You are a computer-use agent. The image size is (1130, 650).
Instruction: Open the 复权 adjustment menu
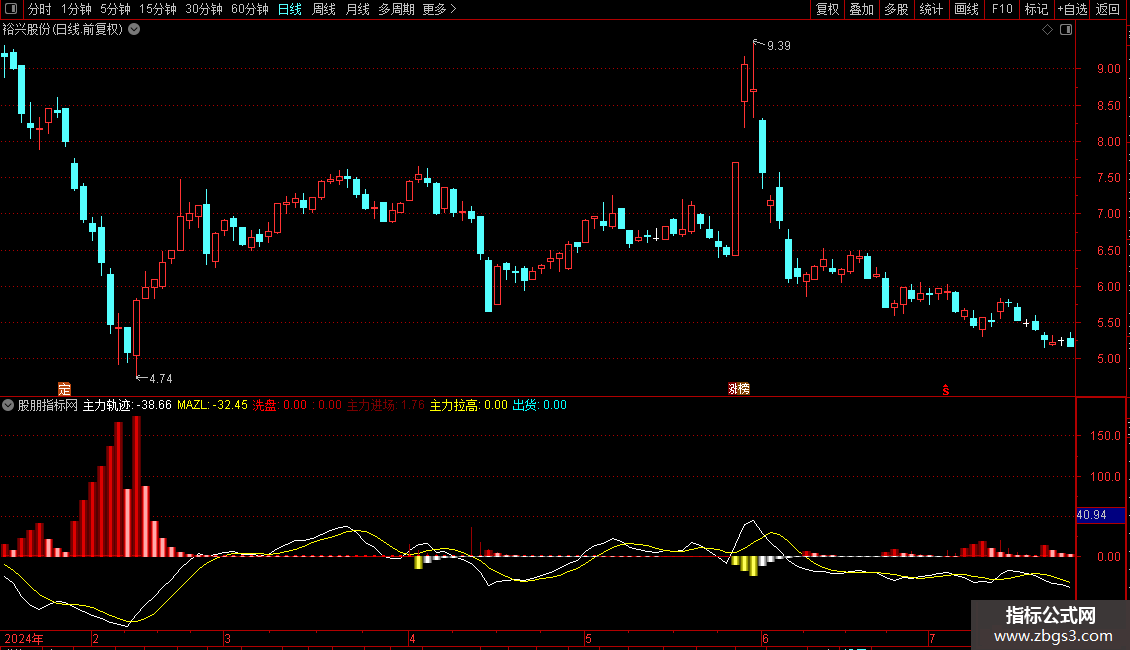pos(827,9)
